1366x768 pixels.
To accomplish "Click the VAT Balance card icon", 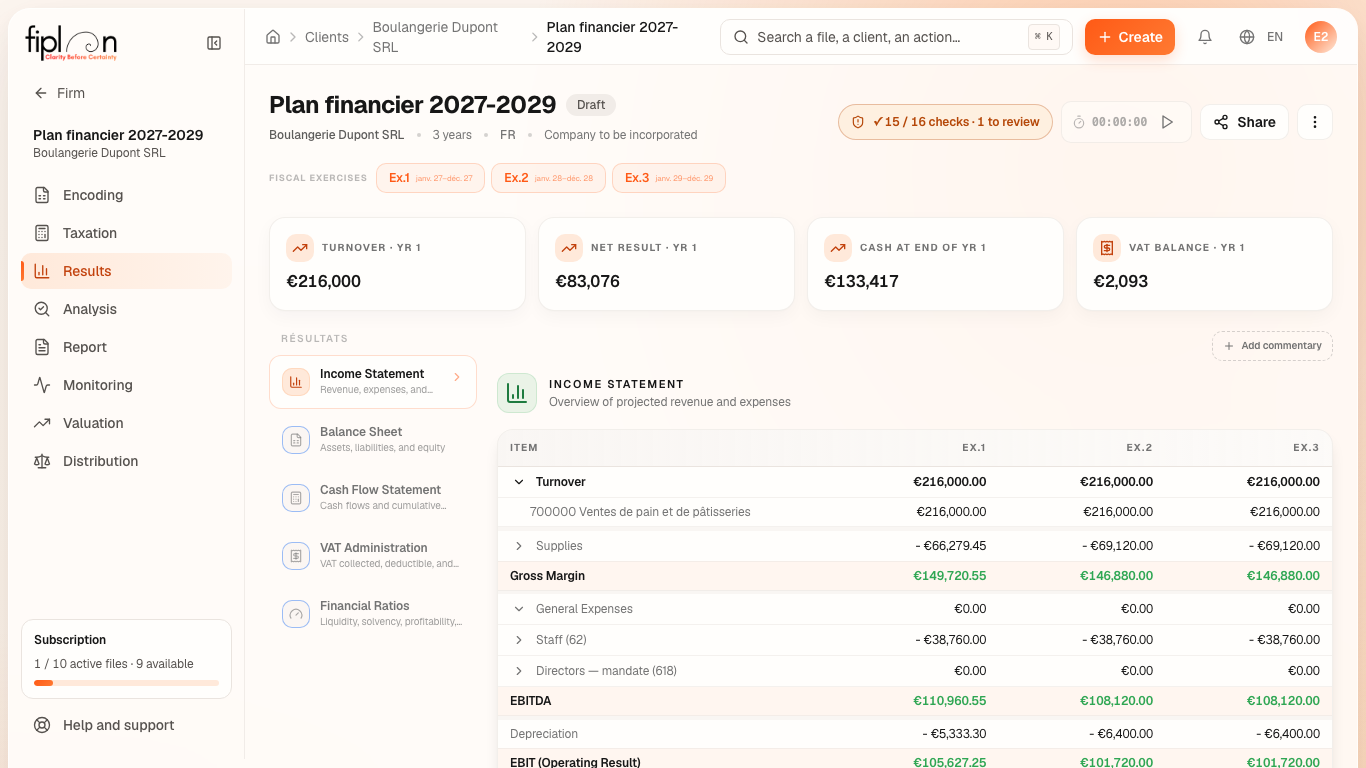I will [1107, 248].
